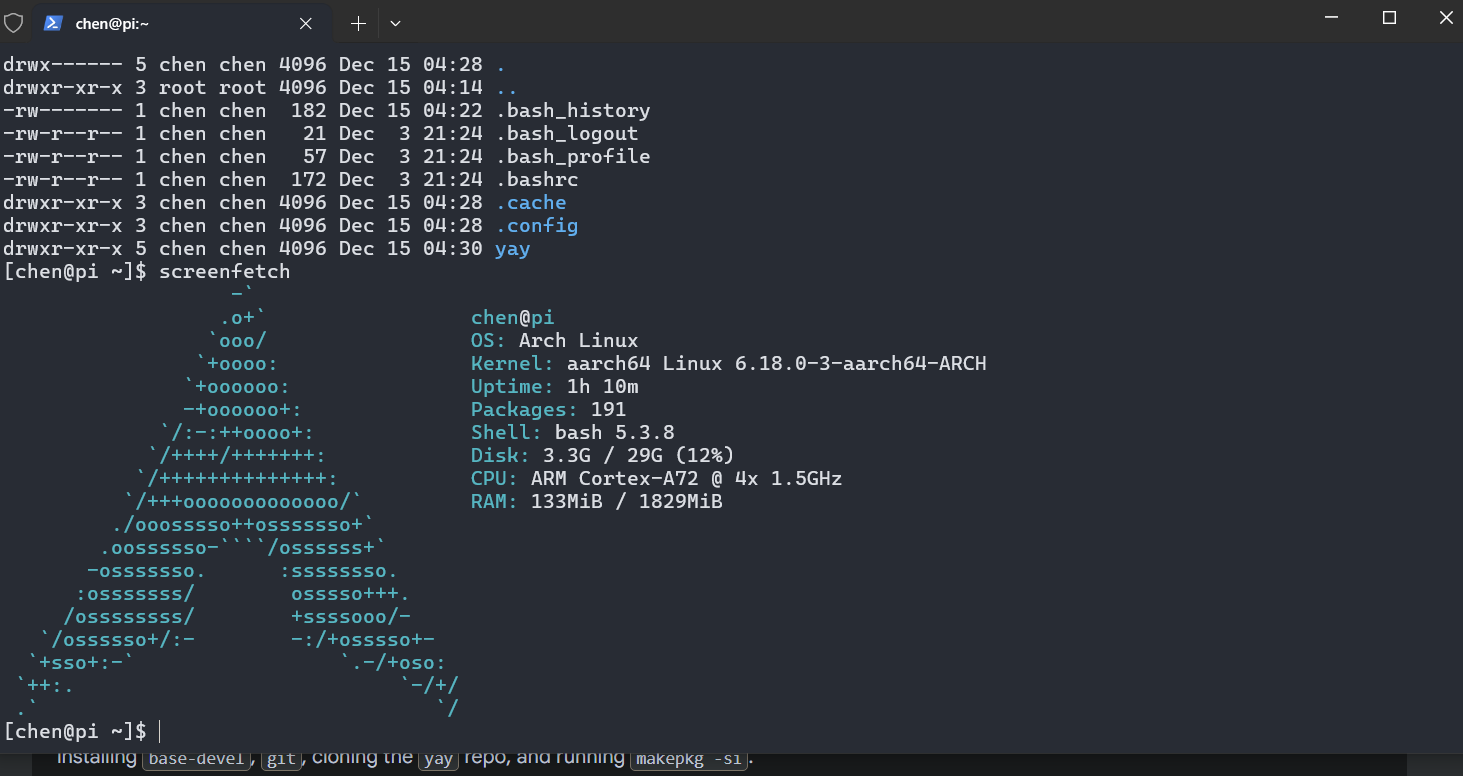The width and height of the screenshot is (1463, 776).
Task: Click the "04:14" time in the root-owned row
Action: [x=453, y=88]
